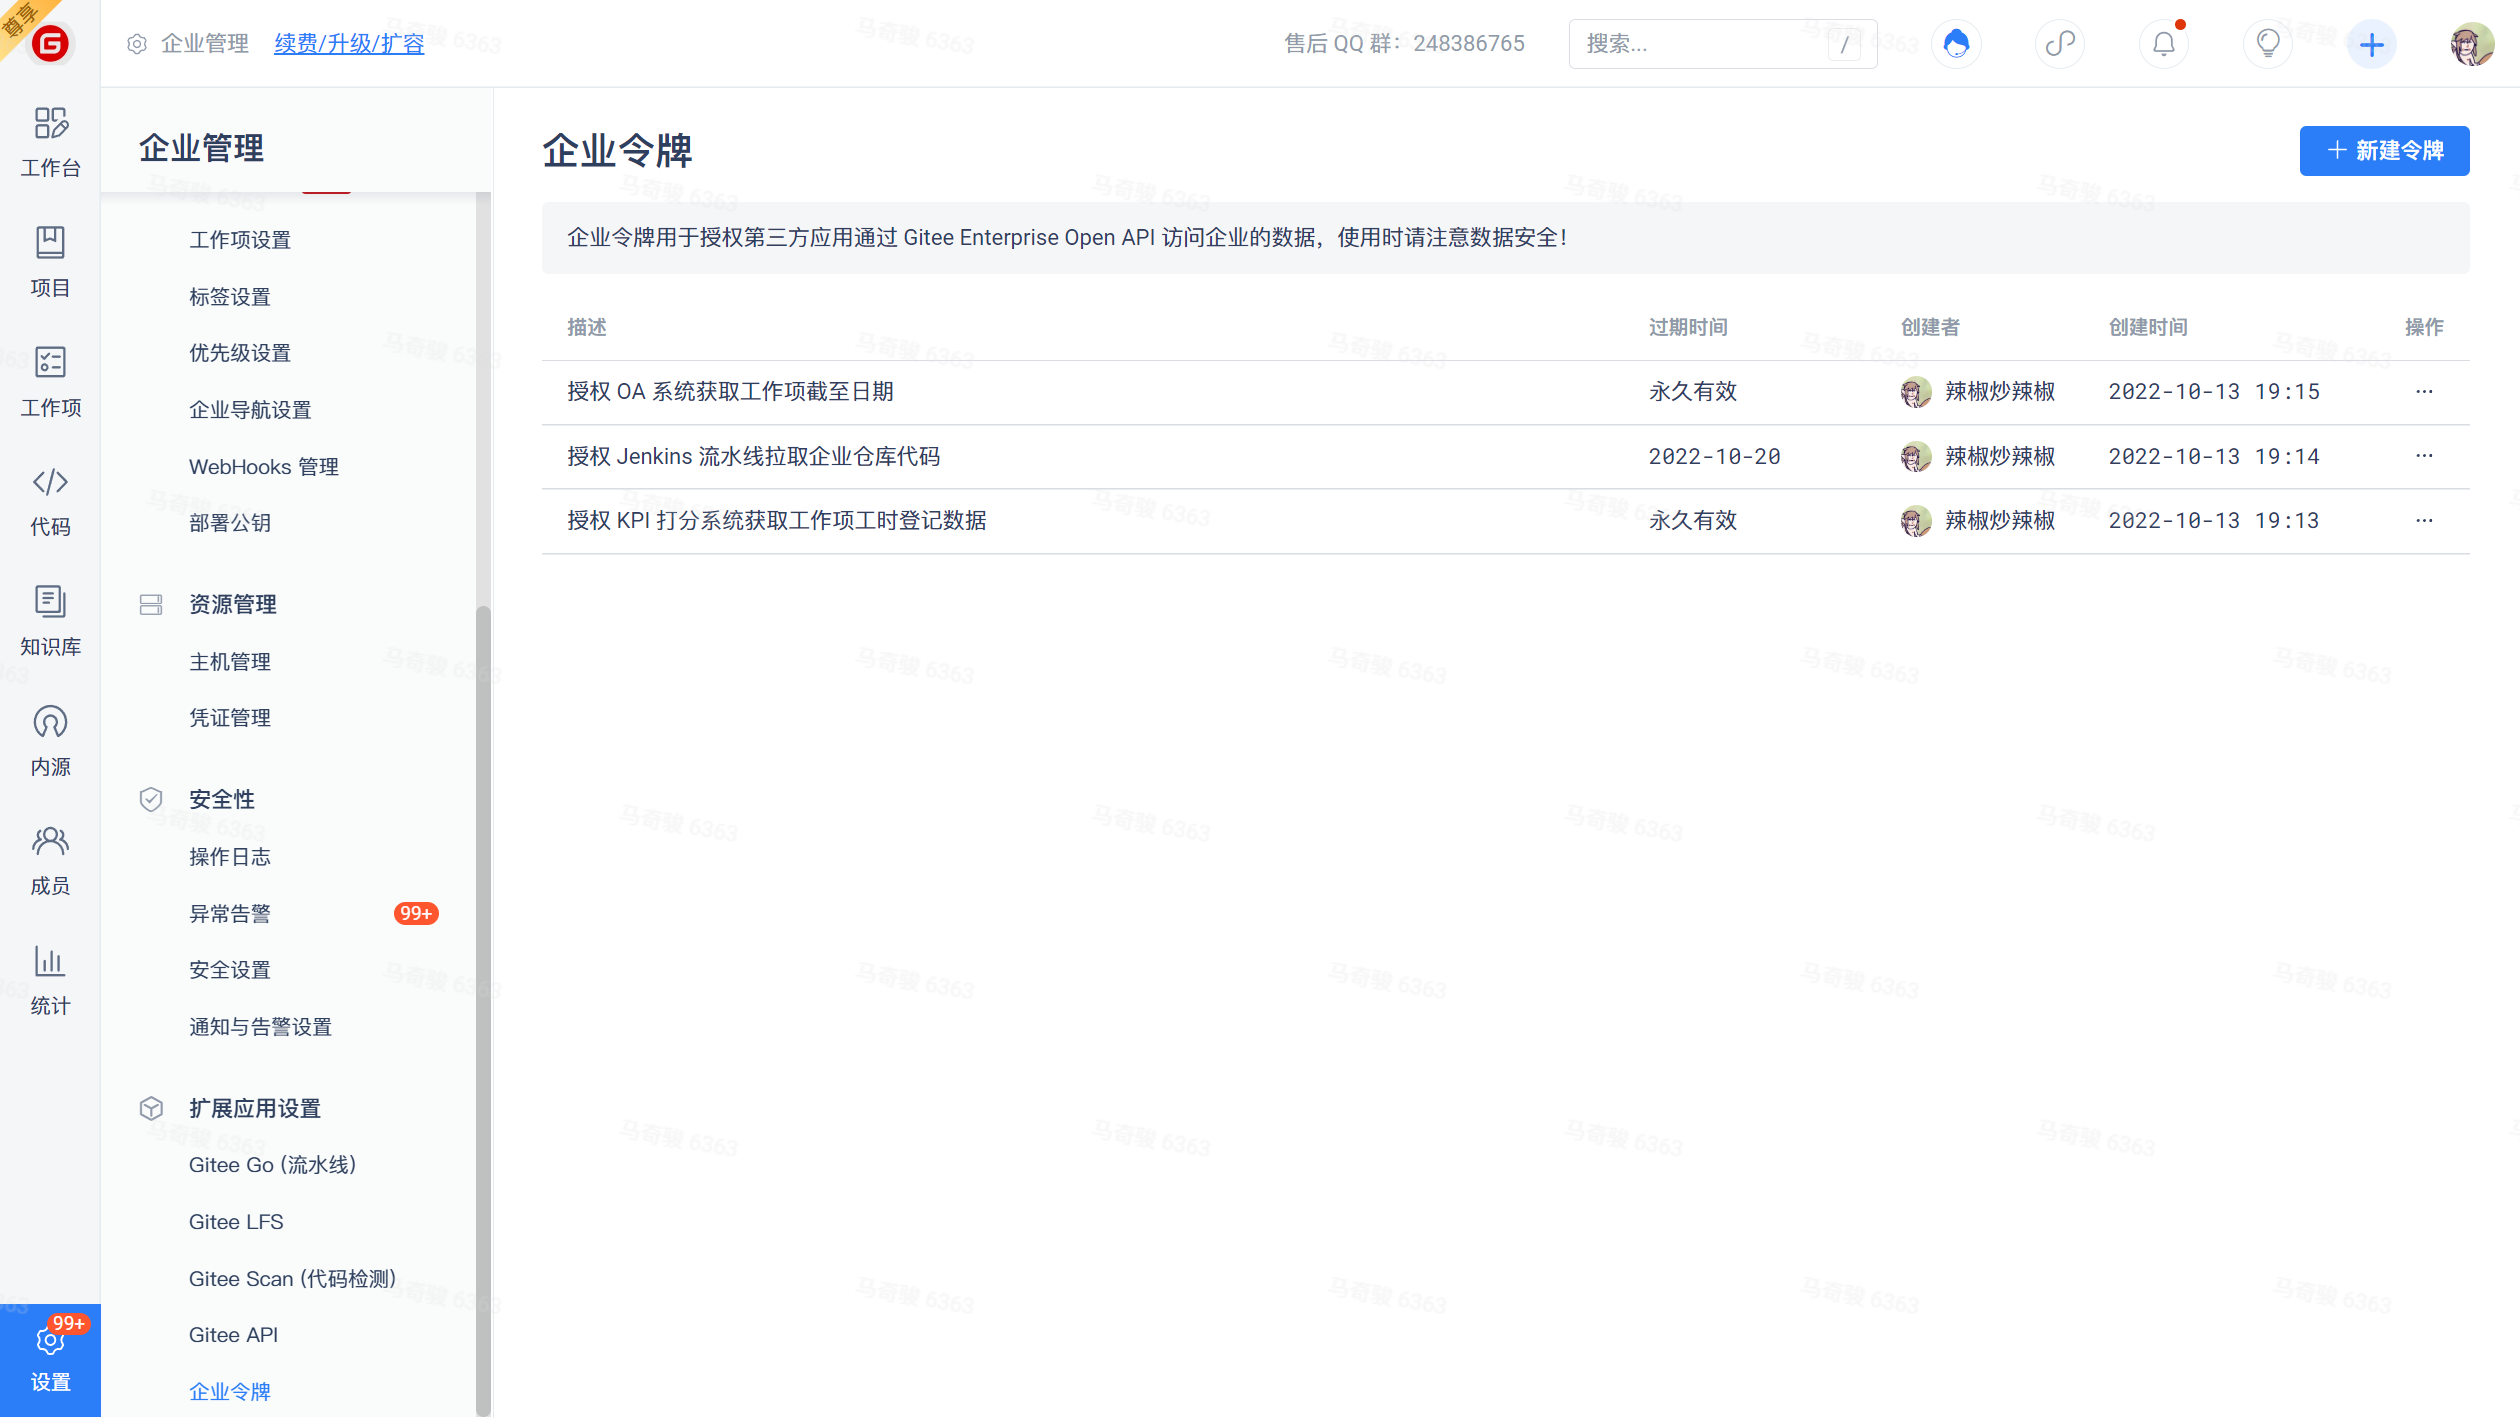The image size is (2520, 1418).
Task: Click creator name 辣椒炒辣椒 in OA row
Action: pyautogui.click(x=2000, y=392)
